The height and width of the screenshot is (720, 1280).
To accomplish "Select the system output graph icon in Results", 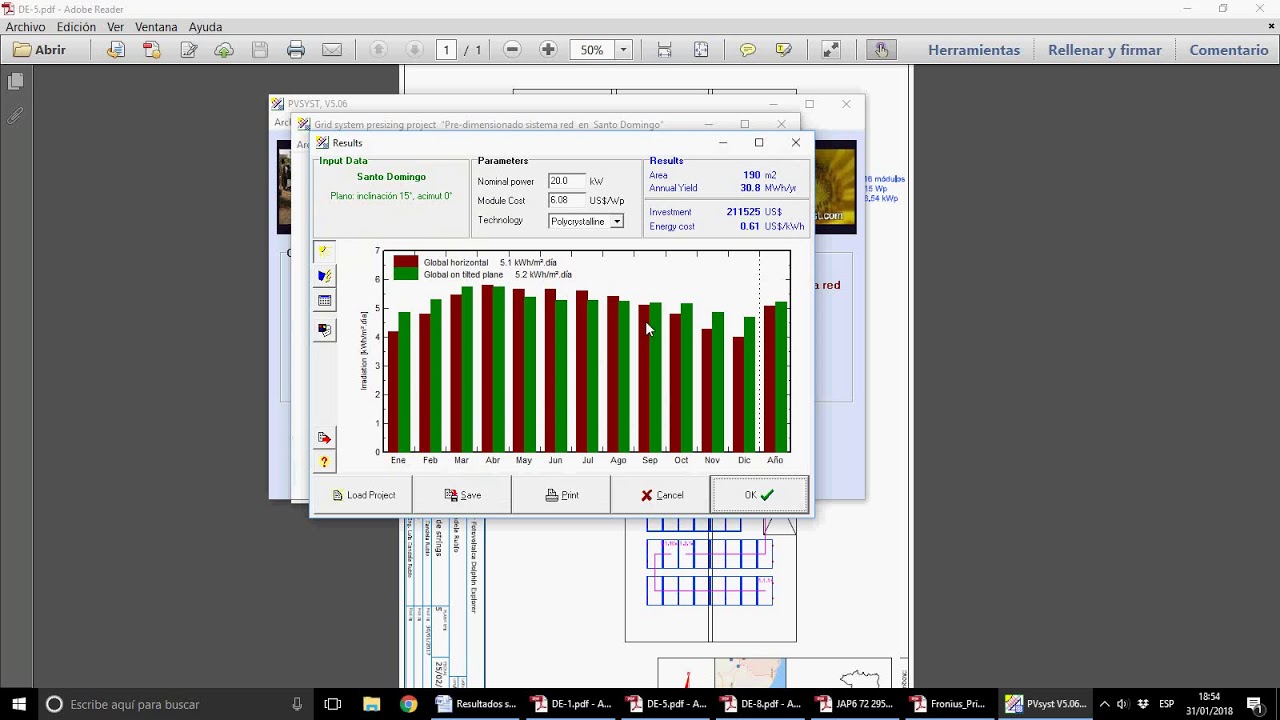I will tap(324, 276).
